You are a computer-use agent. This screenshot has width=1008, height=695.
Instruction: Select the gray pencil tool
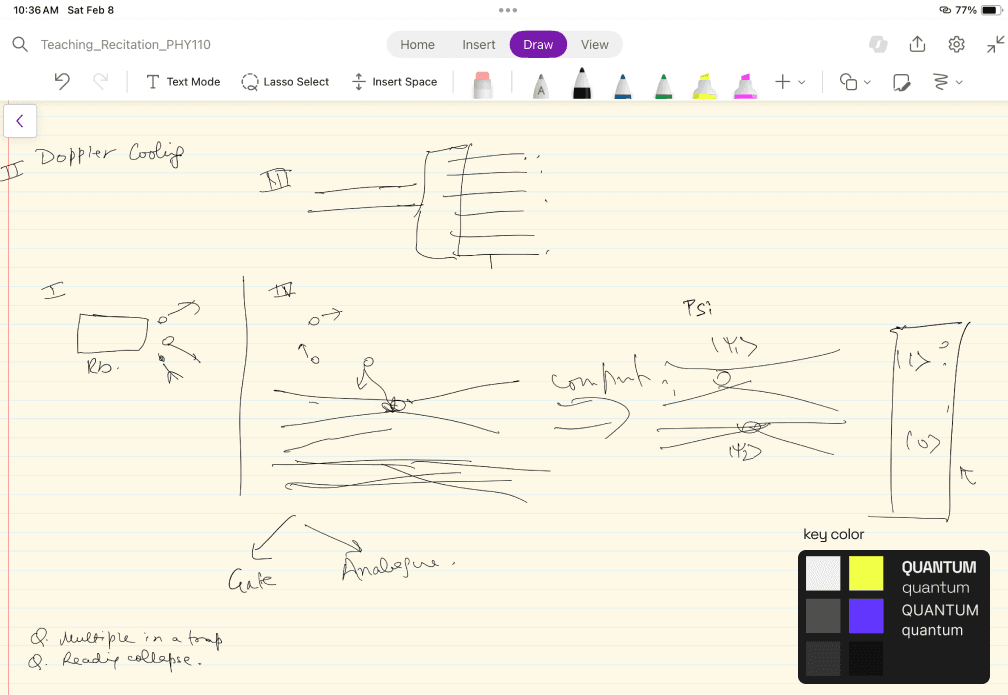(x=541, y=85)
